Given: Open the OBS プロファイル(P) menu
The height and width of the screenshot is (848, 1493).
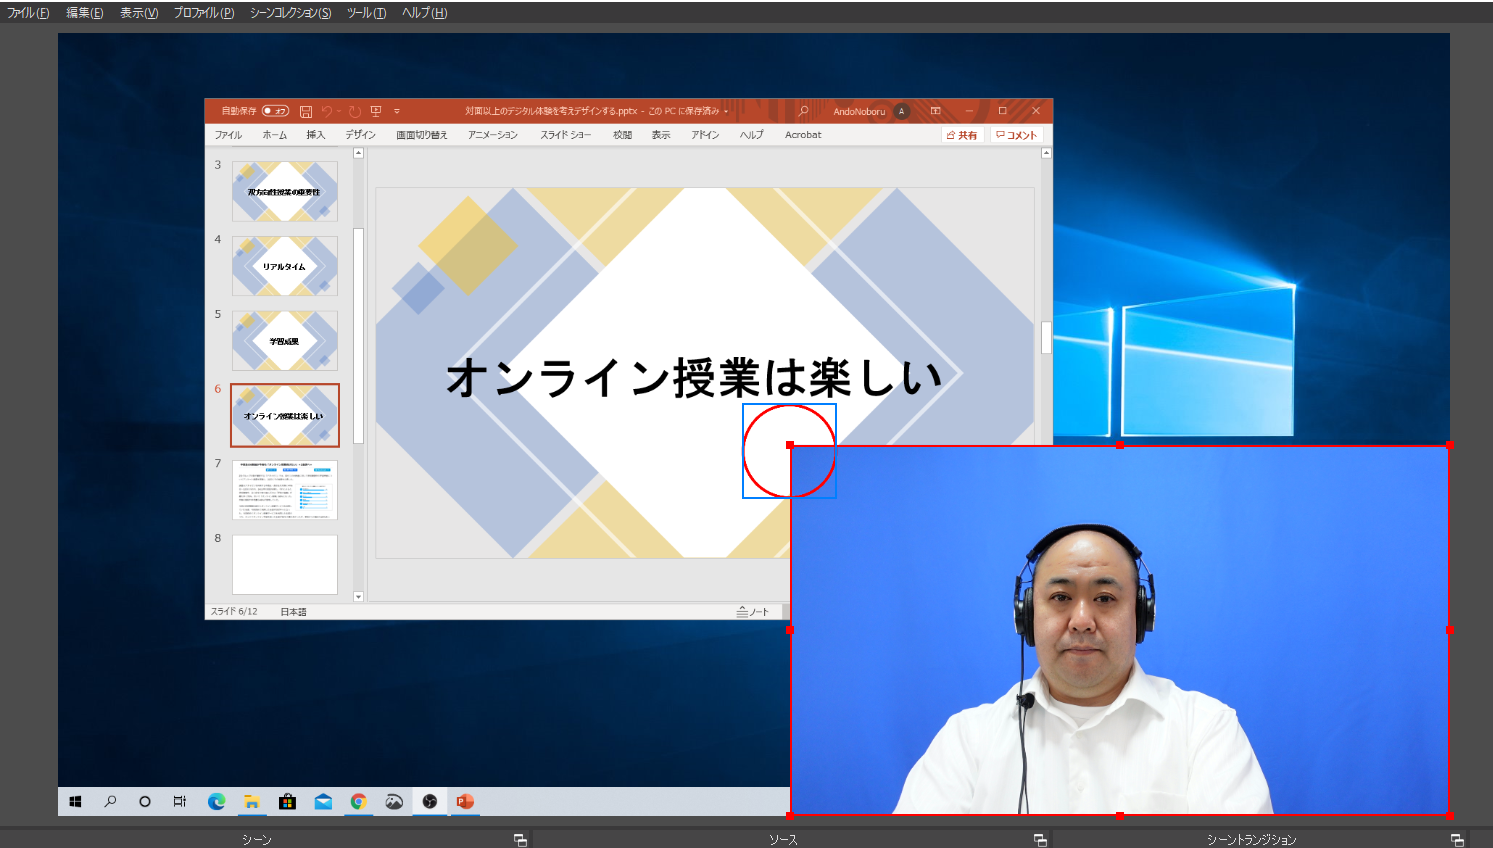Looking at the screenshot, I should click(204, 13).
